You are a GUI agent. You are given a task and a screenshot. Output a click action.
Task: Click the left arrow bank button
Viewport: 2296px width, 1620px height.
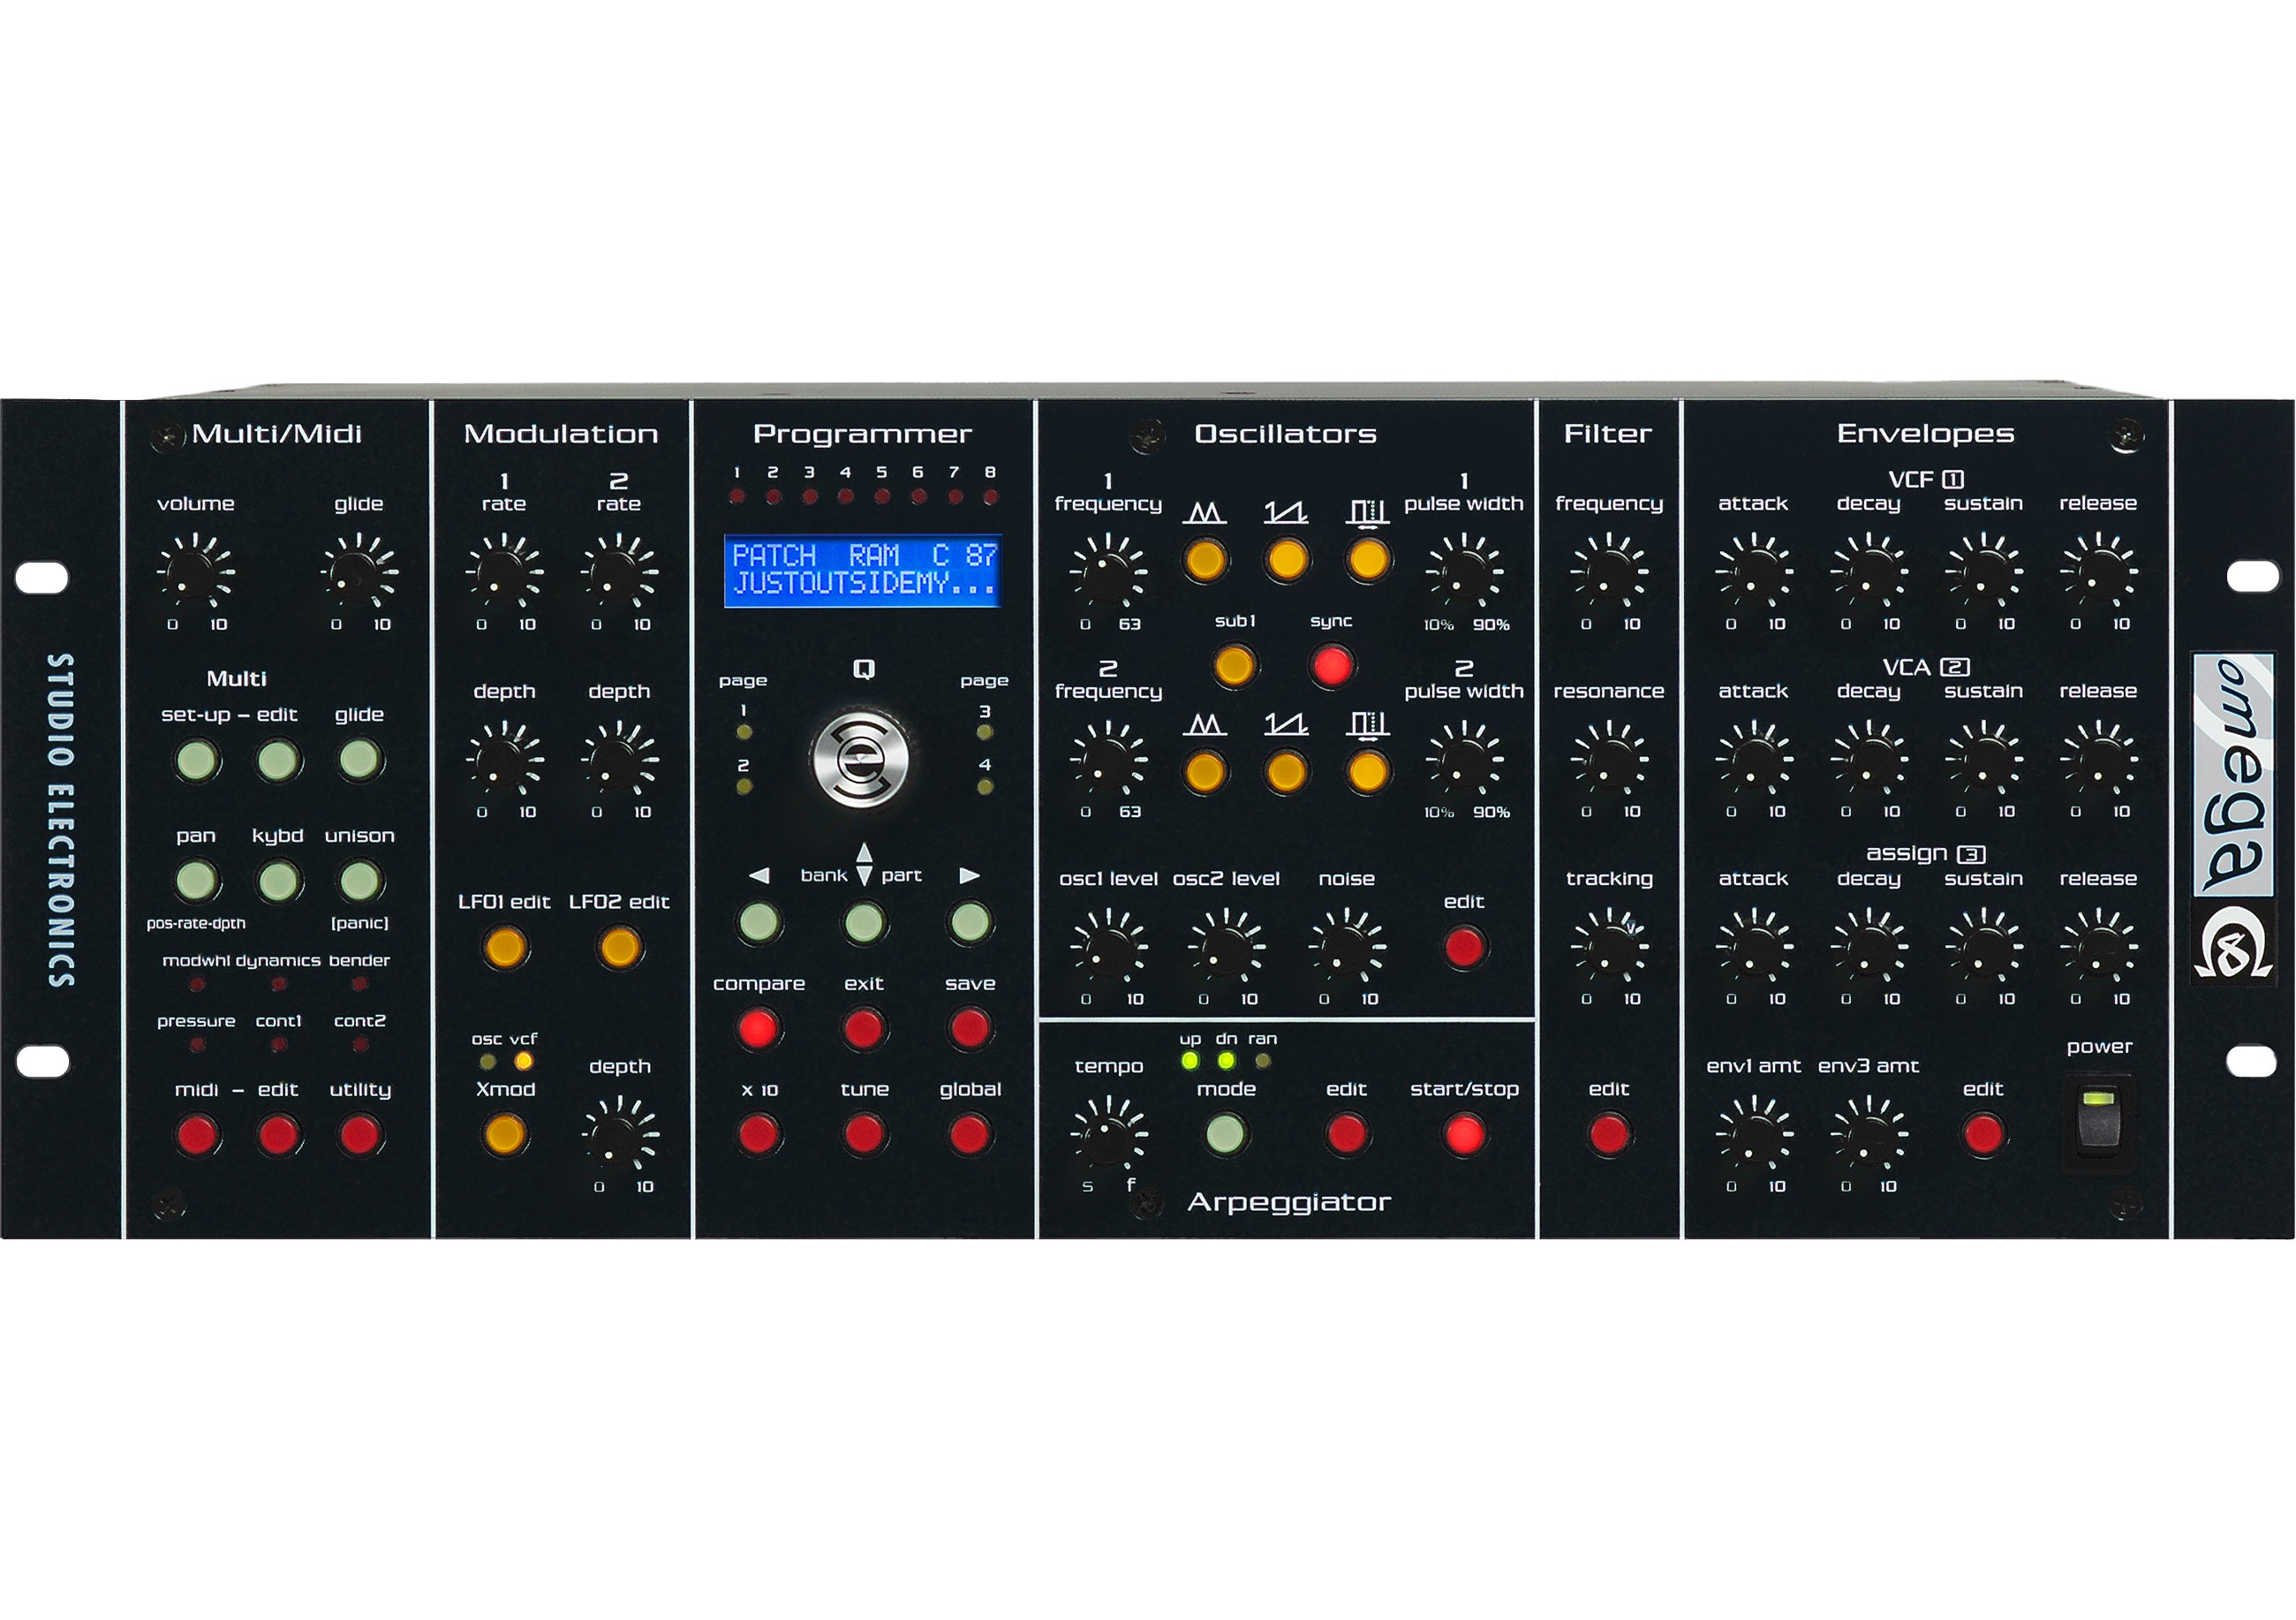click(x=759, y=922)
